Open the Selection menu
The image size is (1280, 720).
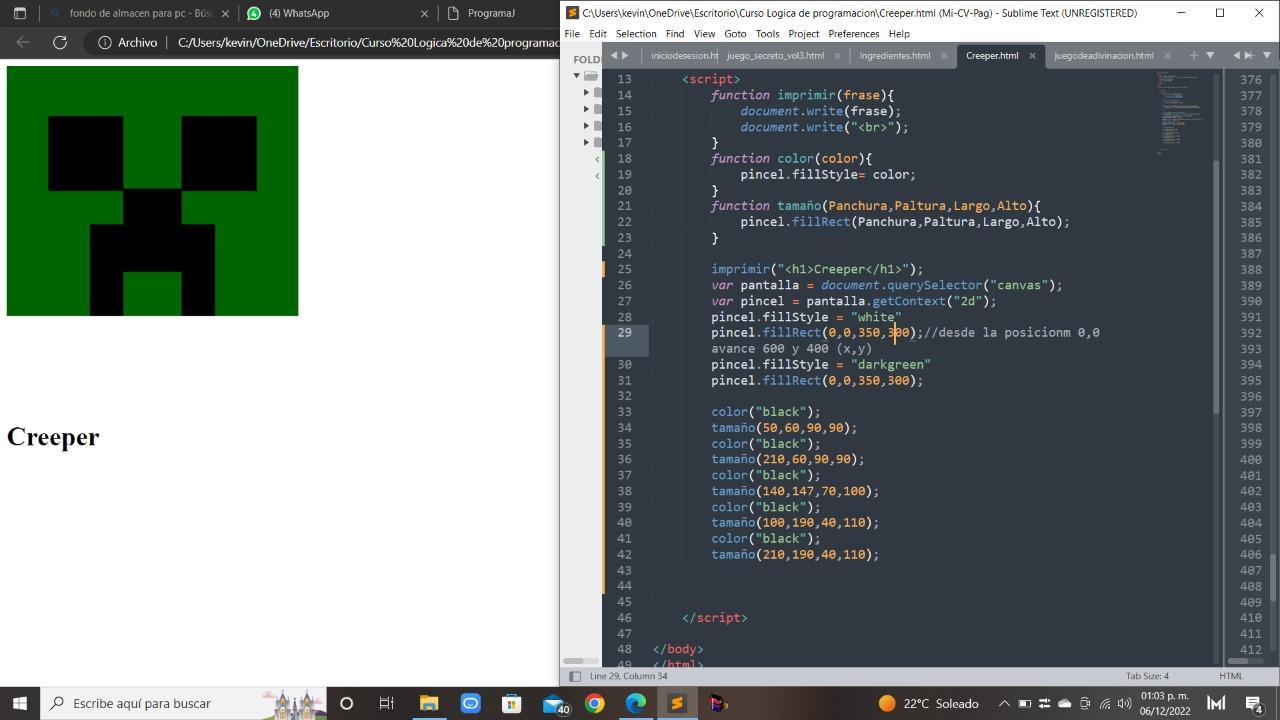click(636, 34)
